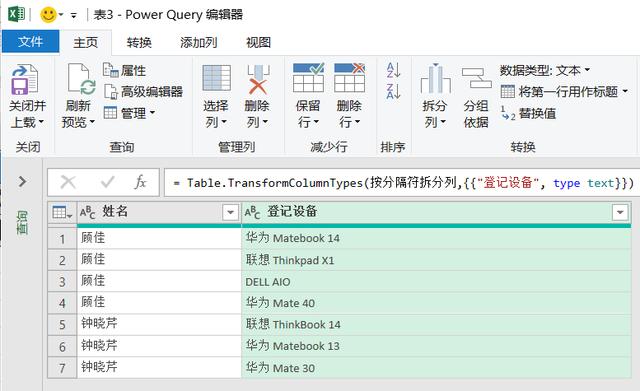Open the 高级编辑器
The image size is (640, 391).
pos(143,91)
